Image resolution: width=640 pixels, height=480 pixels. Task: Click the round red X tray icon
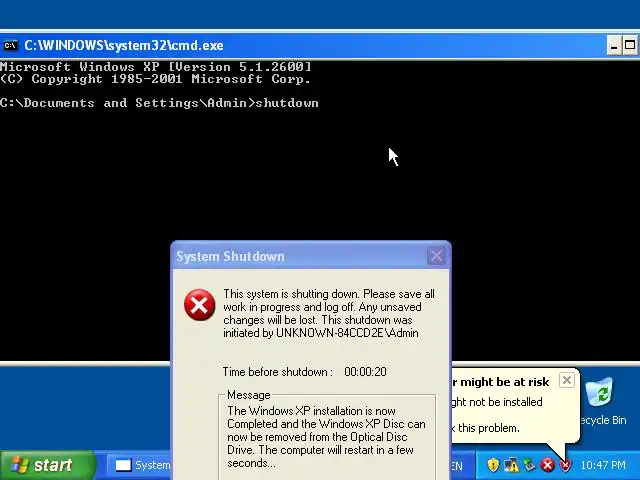click(548, 464)
